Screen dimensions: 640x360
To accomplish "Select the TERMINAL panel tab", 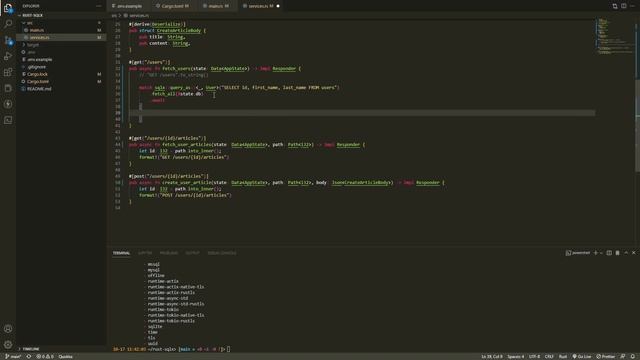I will [x=121, y=253].
